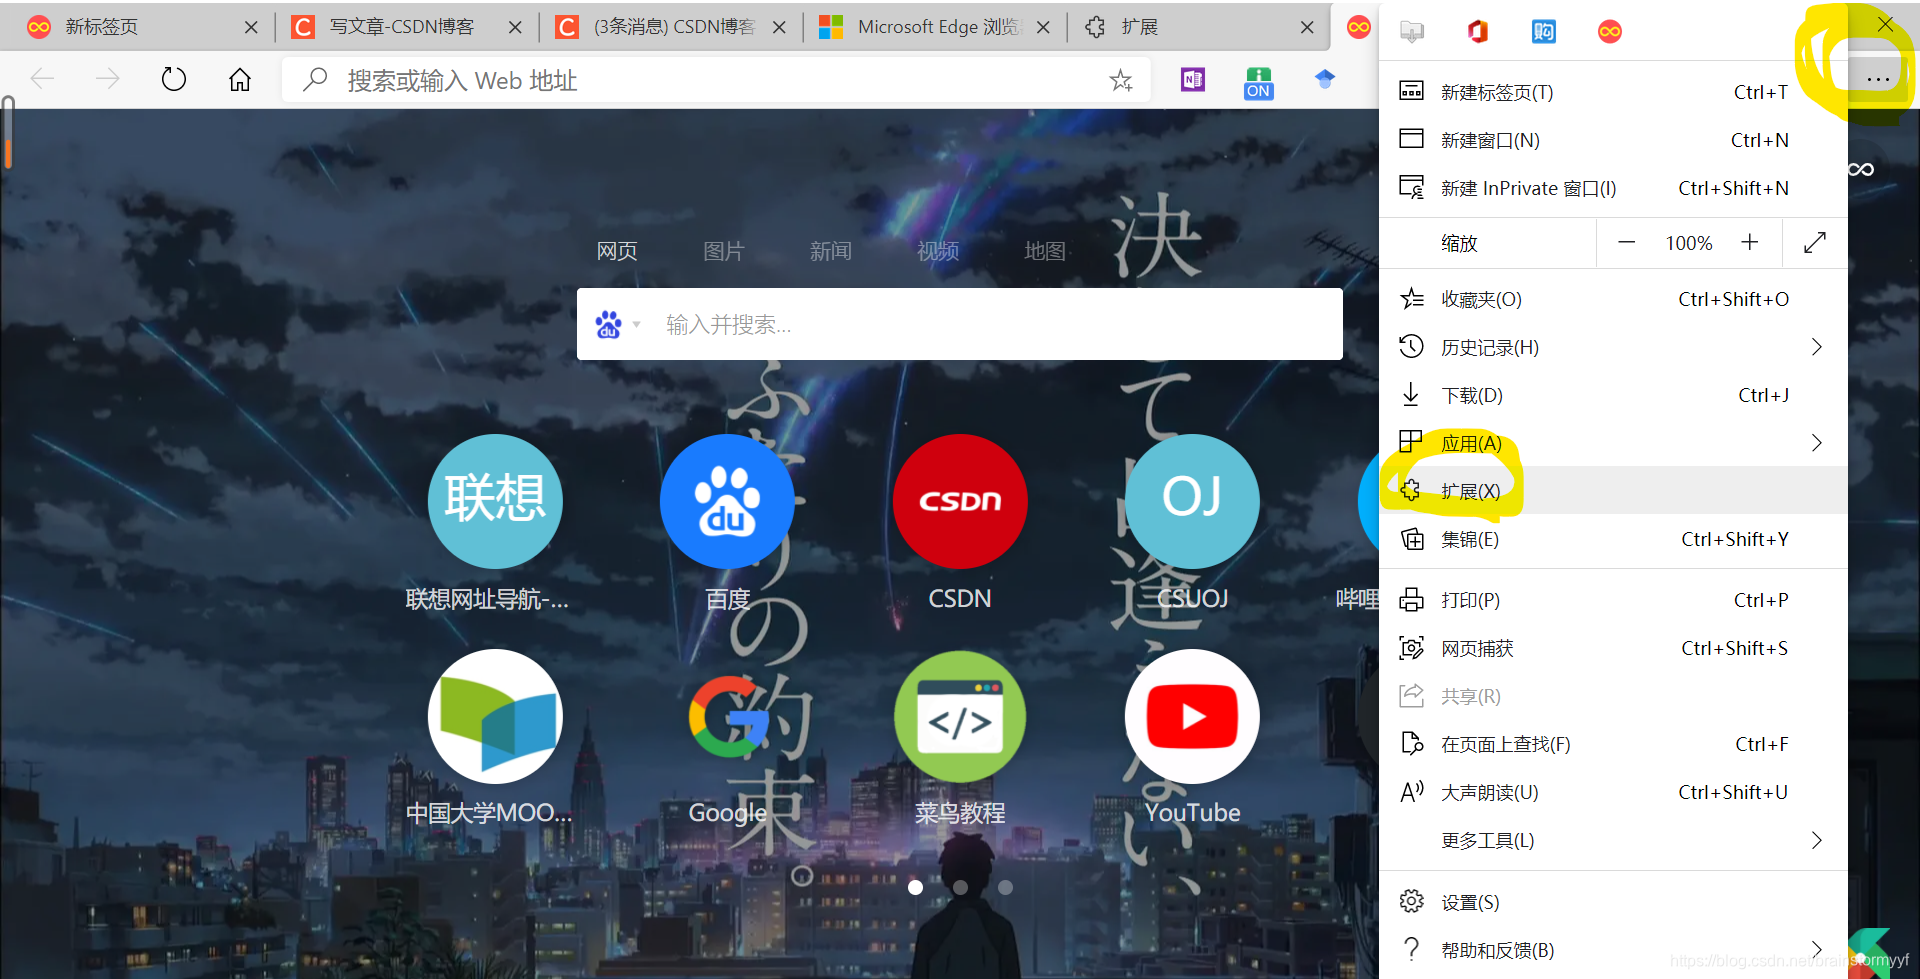
Task: Select the first page indicator dot
Action: [x=915, y=887]
